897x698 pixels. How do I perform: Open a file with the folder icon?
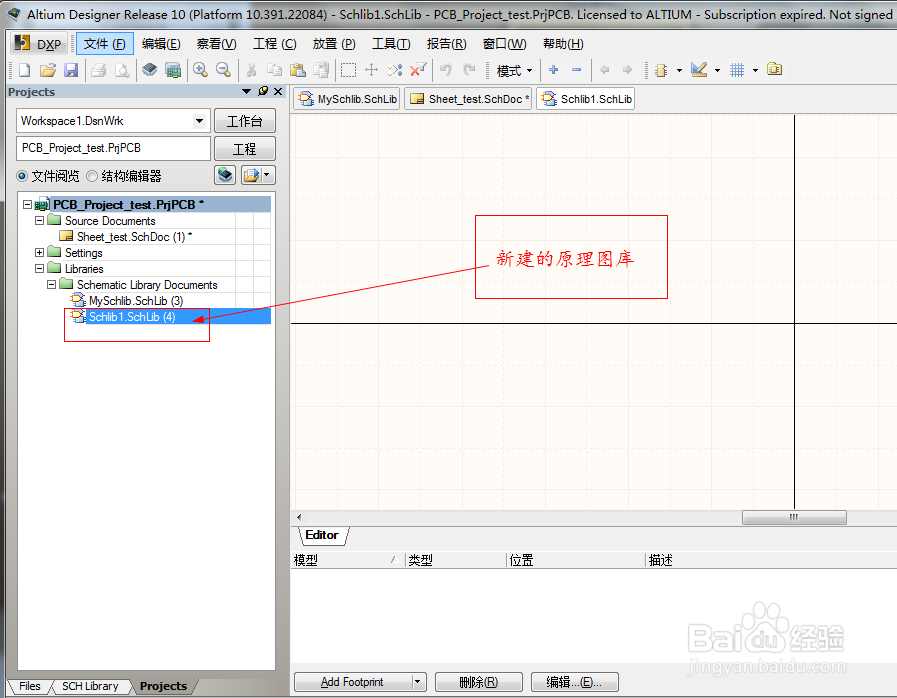tap(48, 70)
